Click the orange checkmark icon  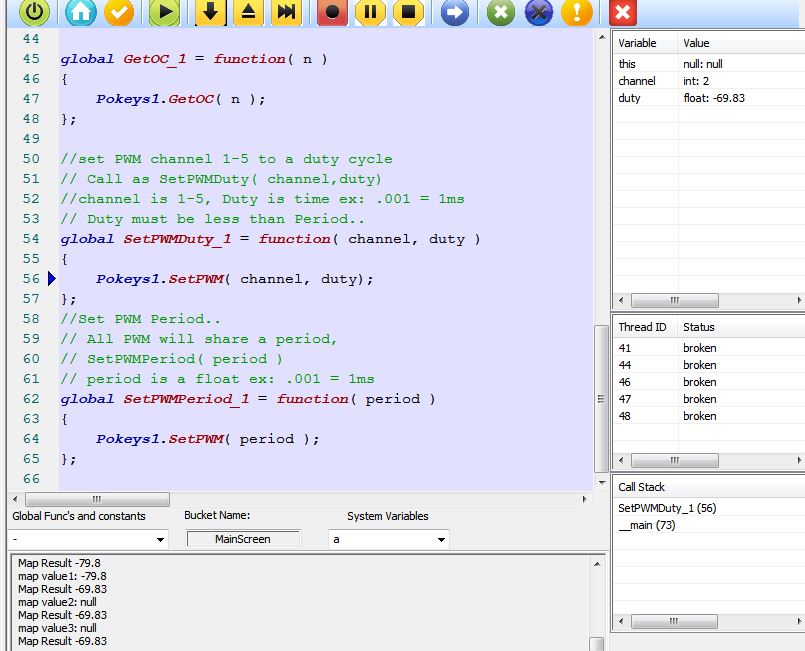119,12
